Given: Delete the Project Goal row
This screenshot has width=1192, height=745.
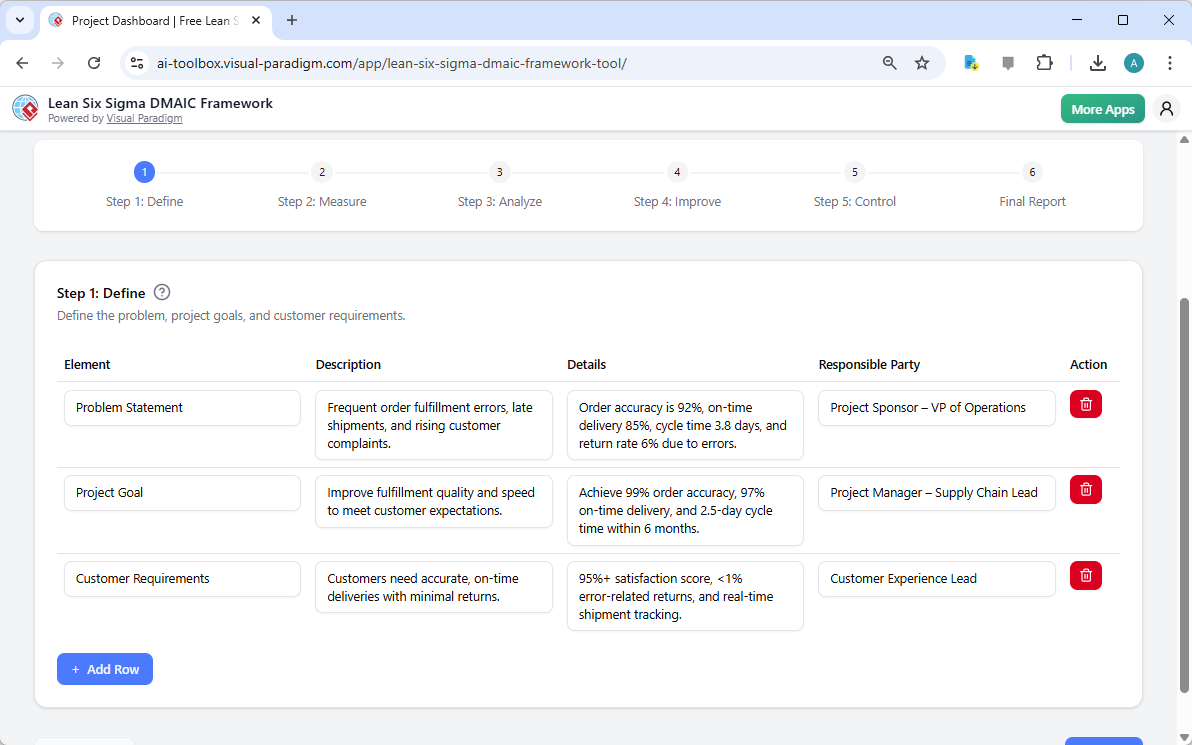Looking at the screenshot, I should [x=1085, y=489].
